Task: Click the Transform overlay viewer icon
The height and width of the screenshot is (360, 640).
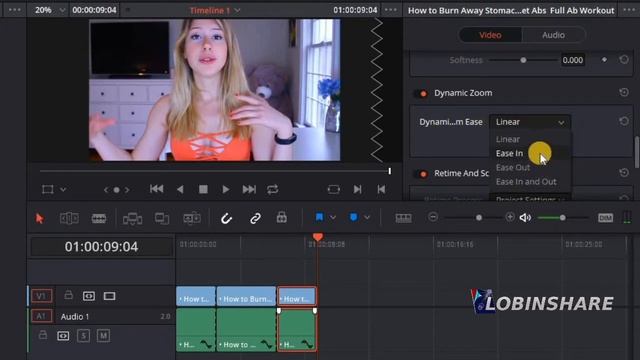Action: click(48, 190)
